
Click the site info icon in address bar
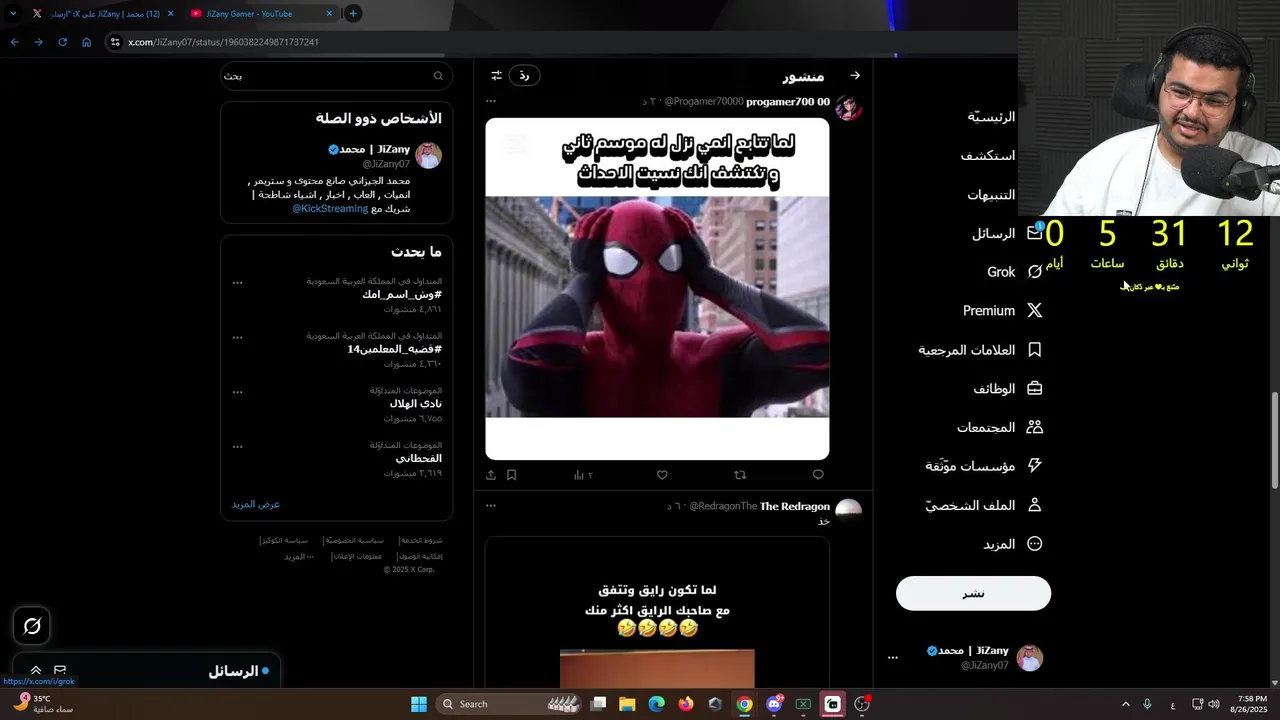click(115, 42)
